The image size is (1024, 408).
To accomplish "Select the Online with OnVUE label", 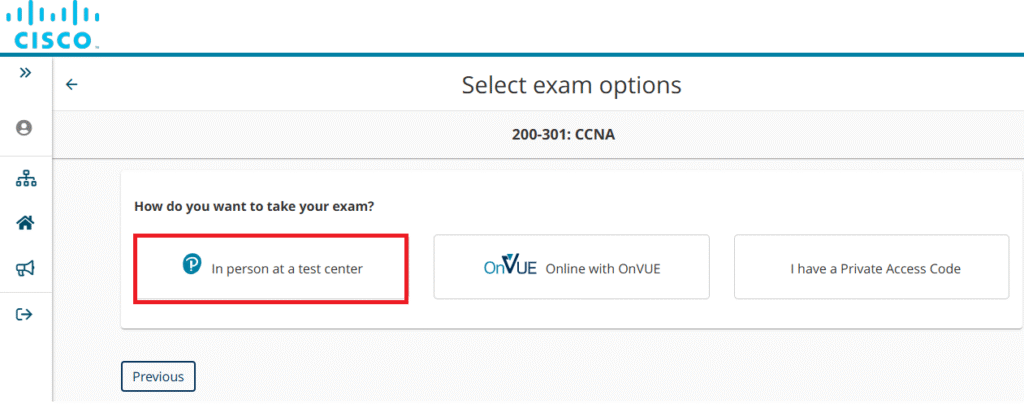I will click(x=603, y=268).
